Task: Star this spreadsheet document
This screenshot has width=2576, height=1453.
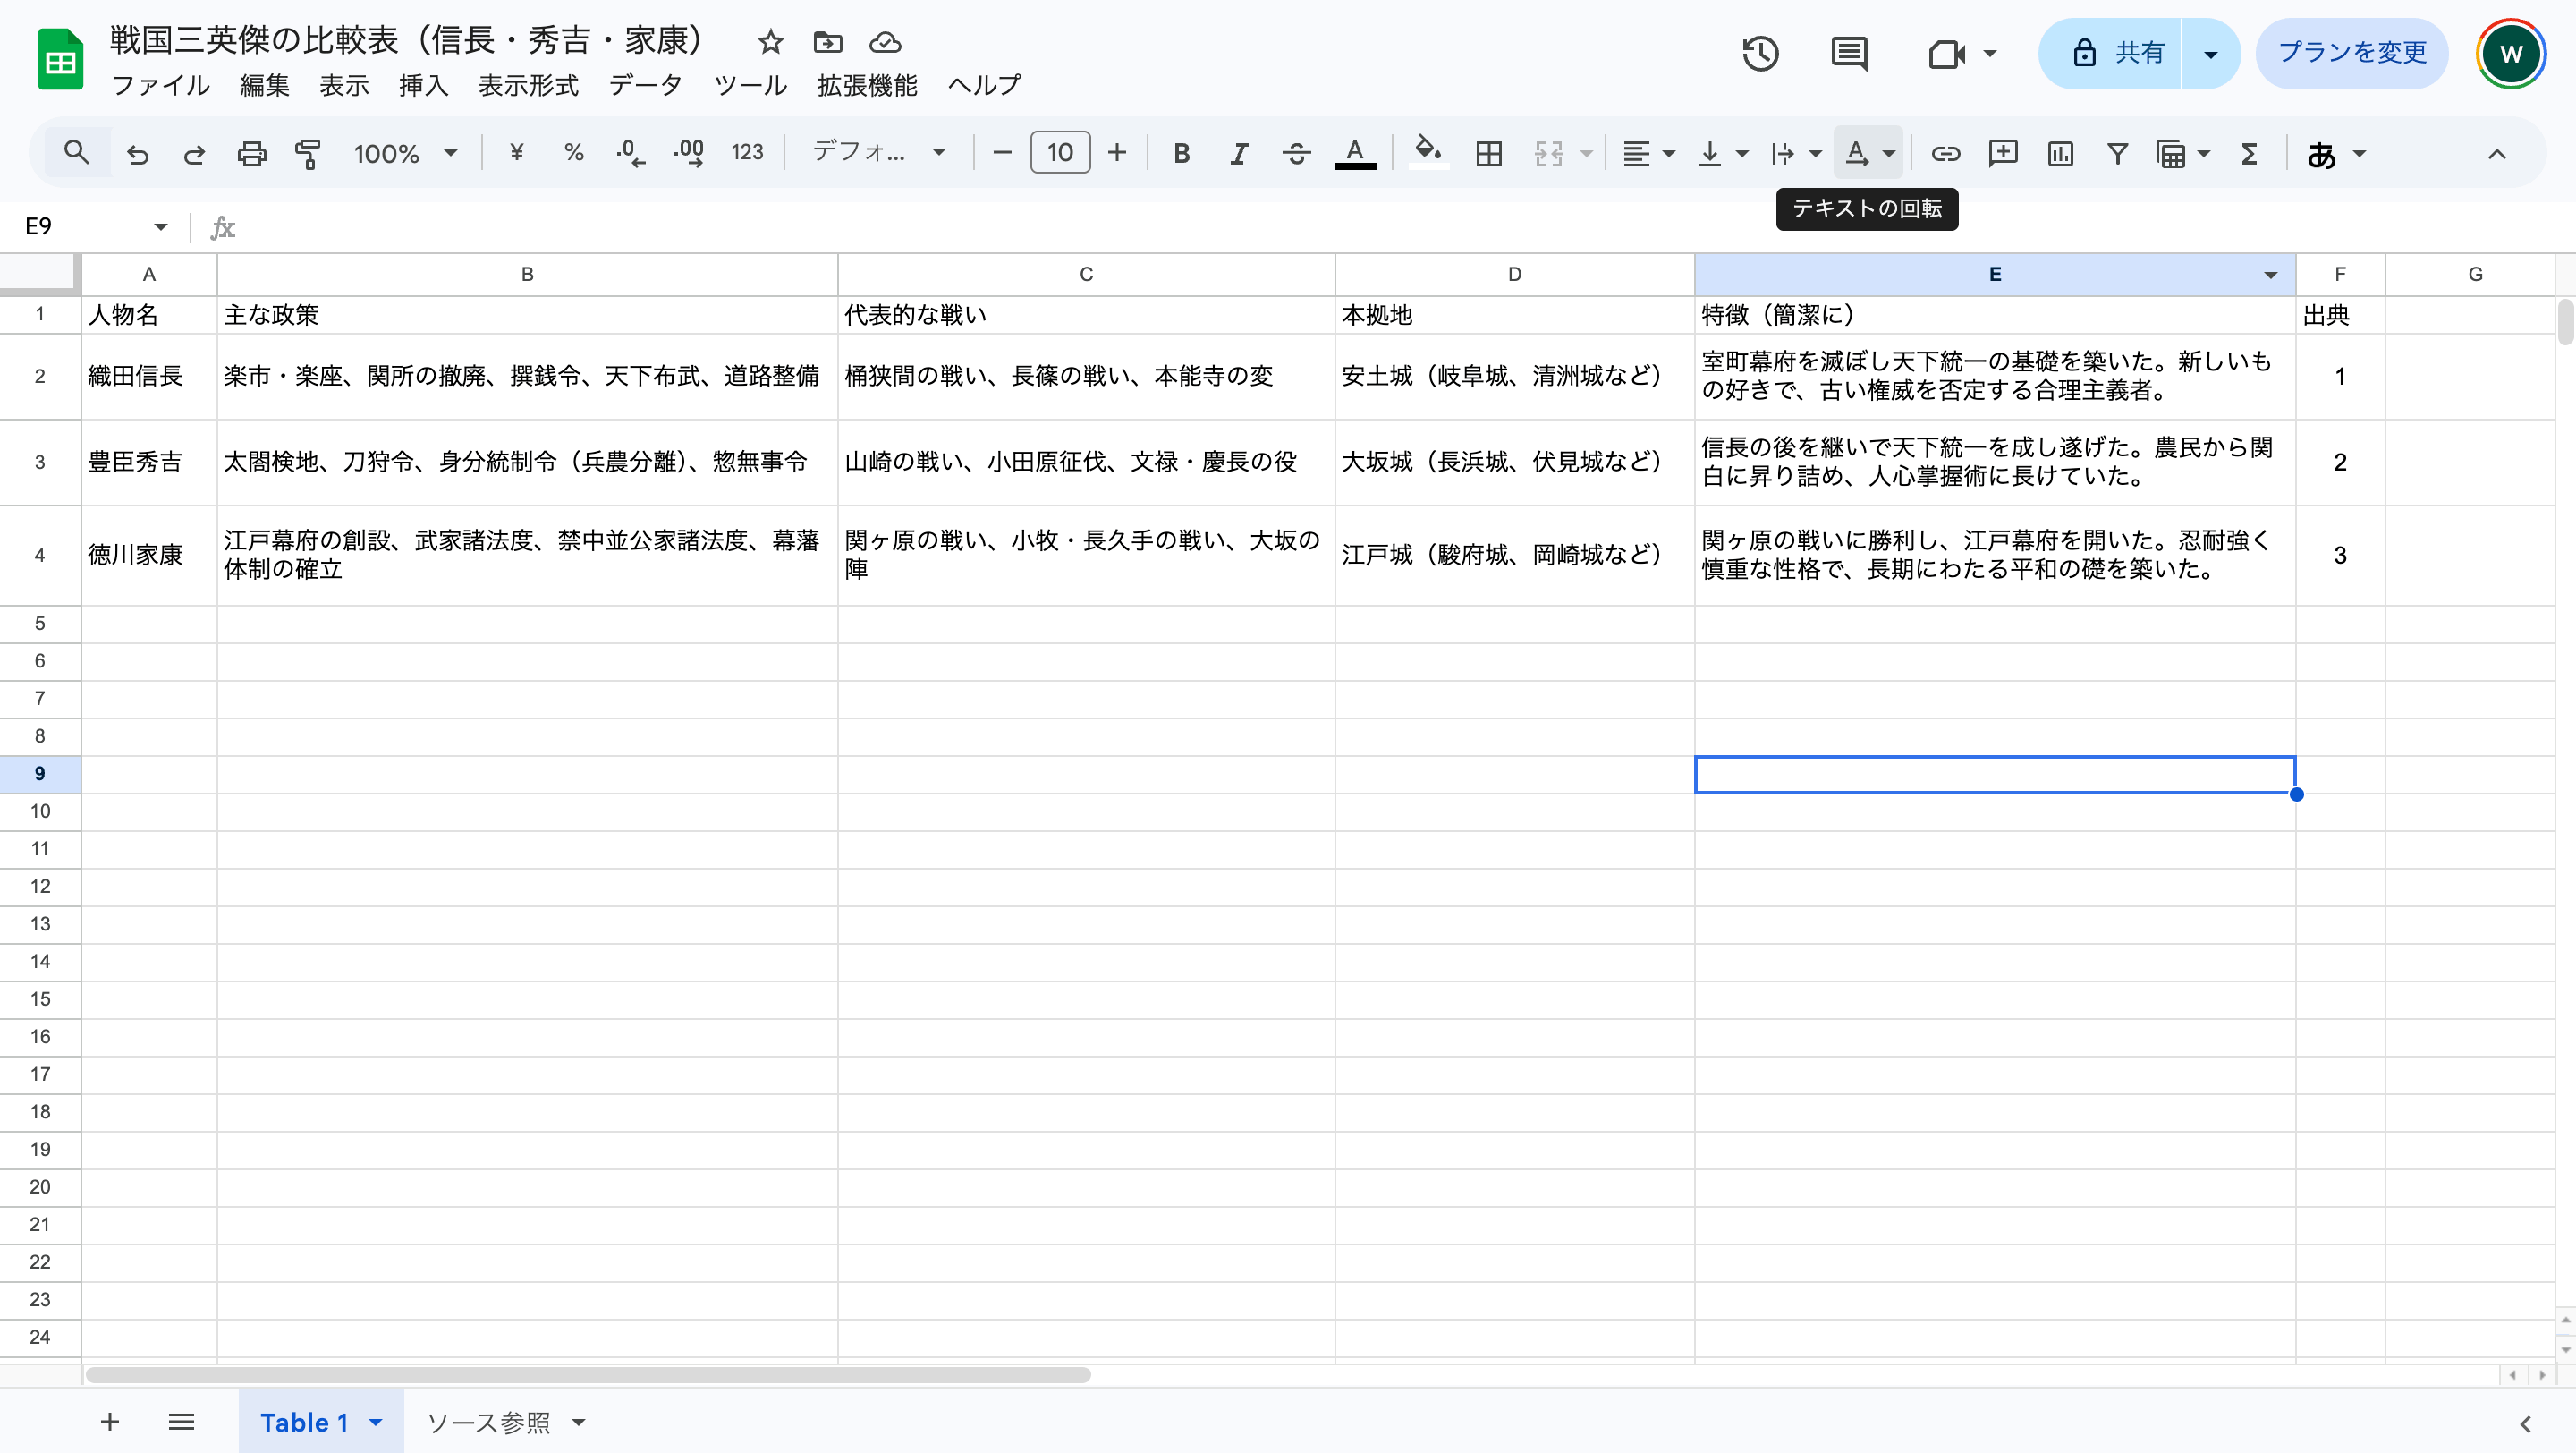Action: point(770,42)
